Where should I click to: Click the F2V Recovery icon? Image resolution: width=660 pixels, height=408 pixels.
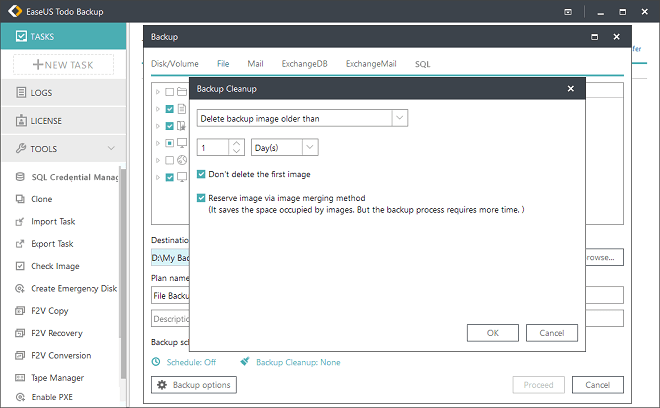[x=20, y=333]
